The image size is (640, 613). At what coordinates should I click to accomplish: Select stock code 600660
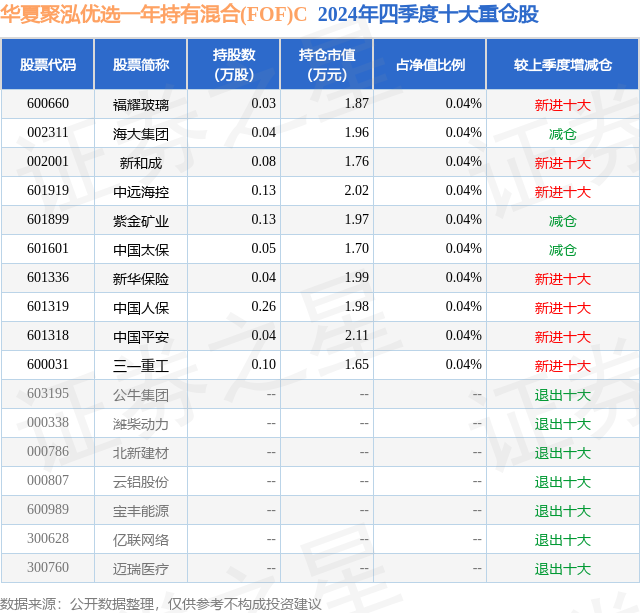click(48, 104)
